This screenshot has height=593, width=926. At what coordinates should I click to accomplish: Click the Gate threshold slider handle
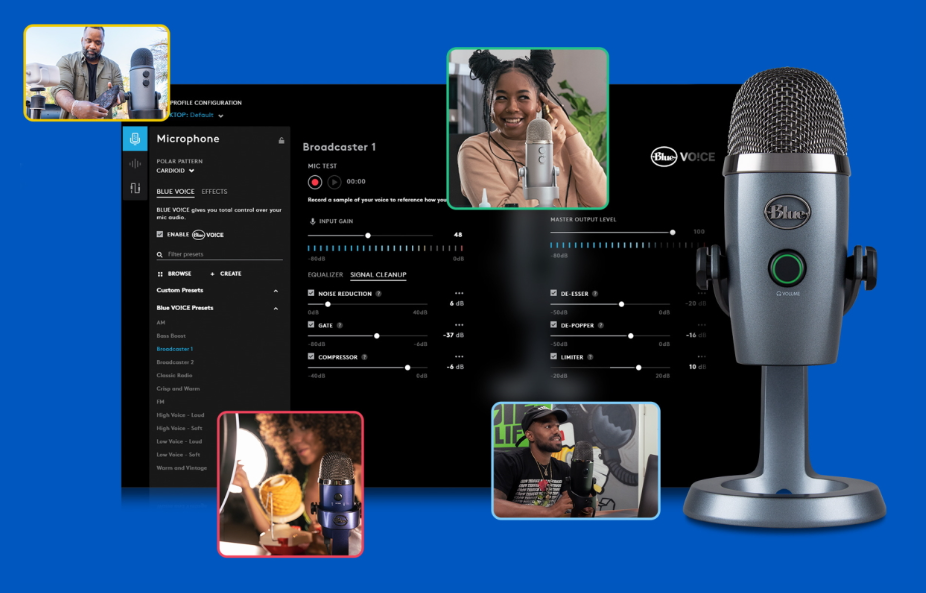click(x=377, y=335)
